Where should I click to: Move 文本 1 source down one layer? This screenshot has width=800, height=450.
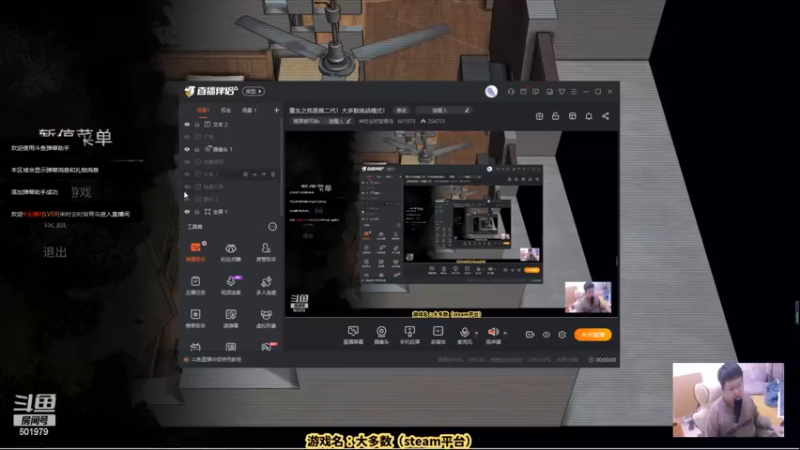(x=264, y=174)
